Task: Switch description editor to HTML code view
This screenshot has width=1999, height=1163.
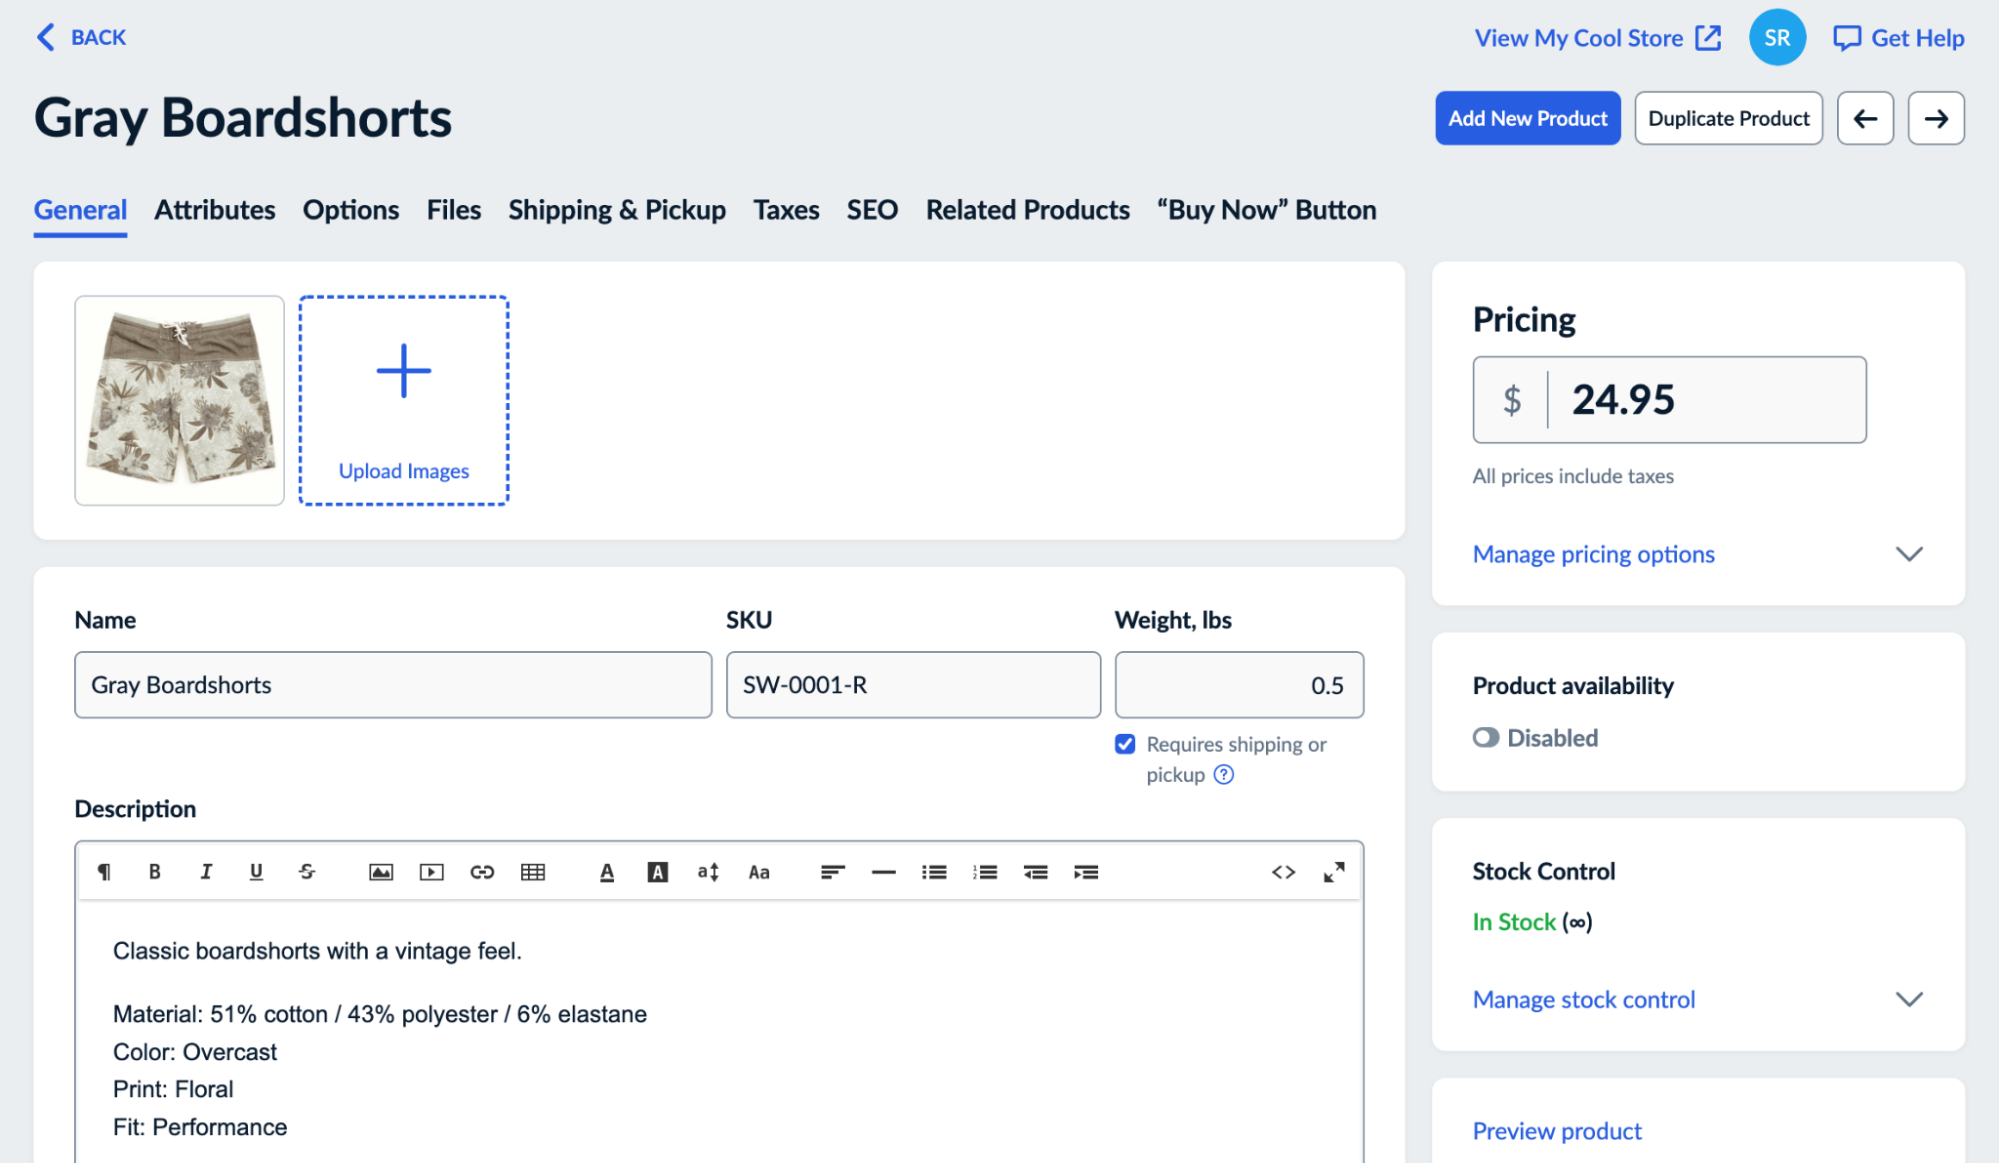Action: [x=1284, y=871]
